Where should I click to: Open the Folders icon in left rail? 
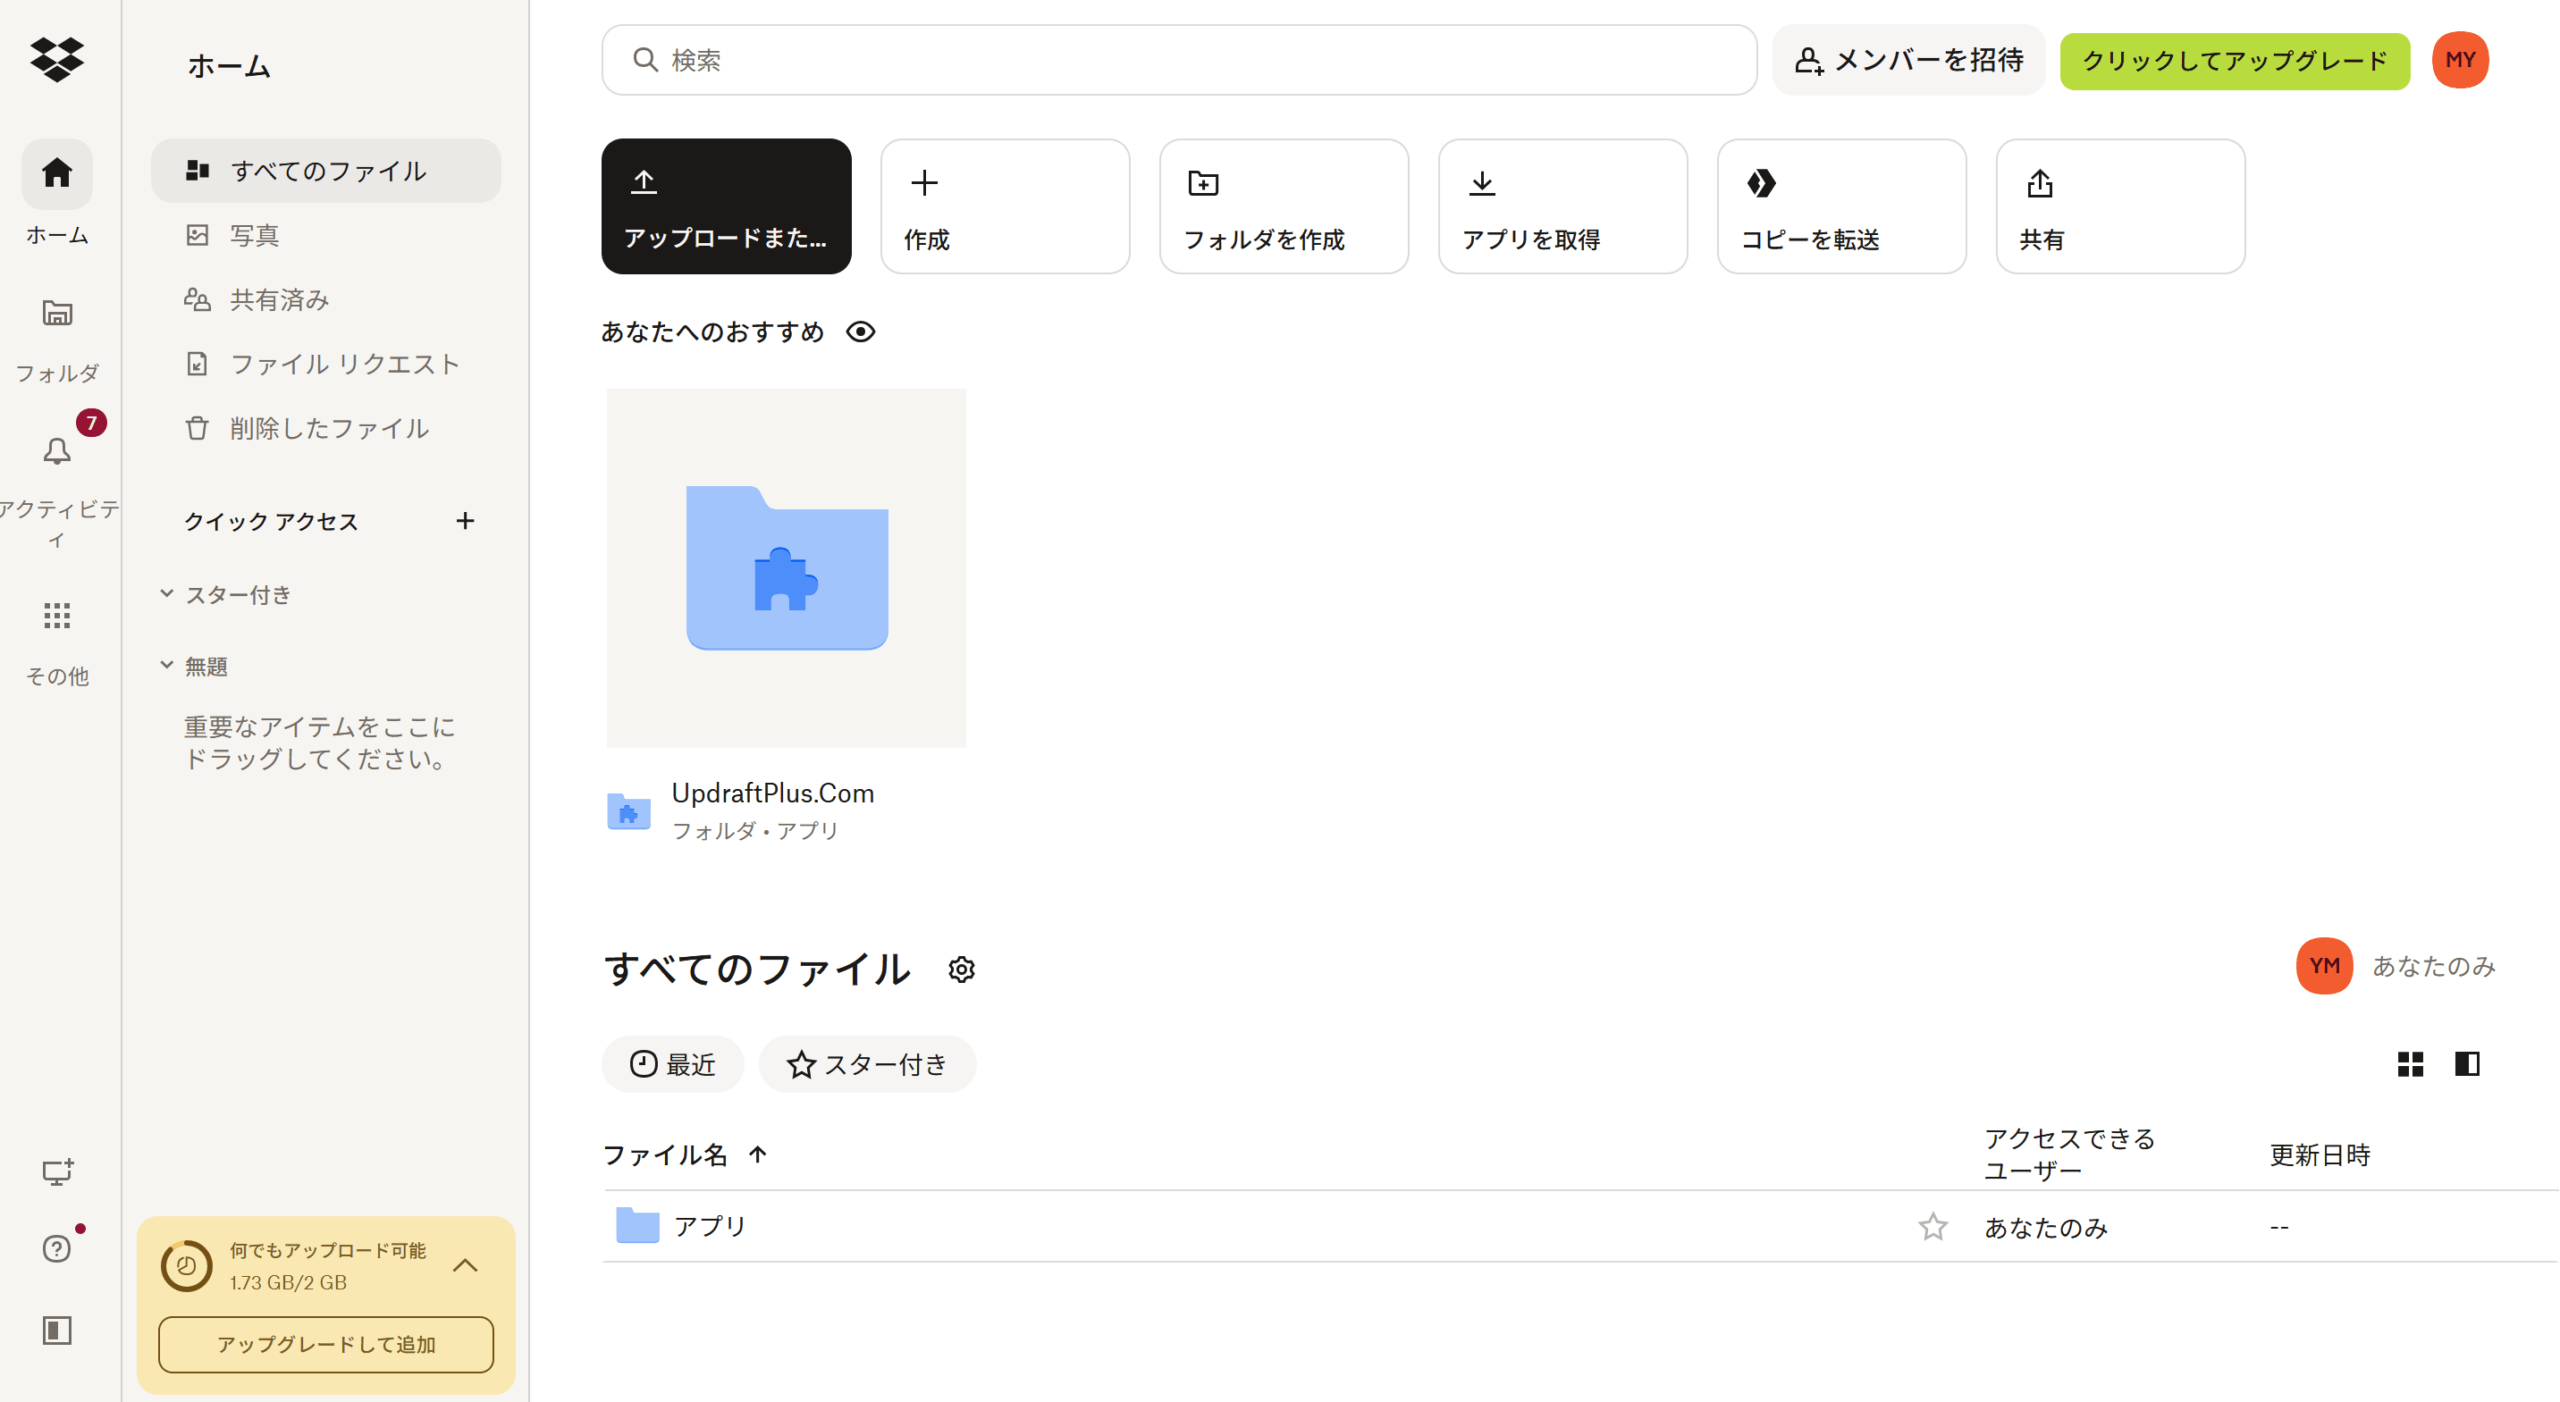(57, 313)
